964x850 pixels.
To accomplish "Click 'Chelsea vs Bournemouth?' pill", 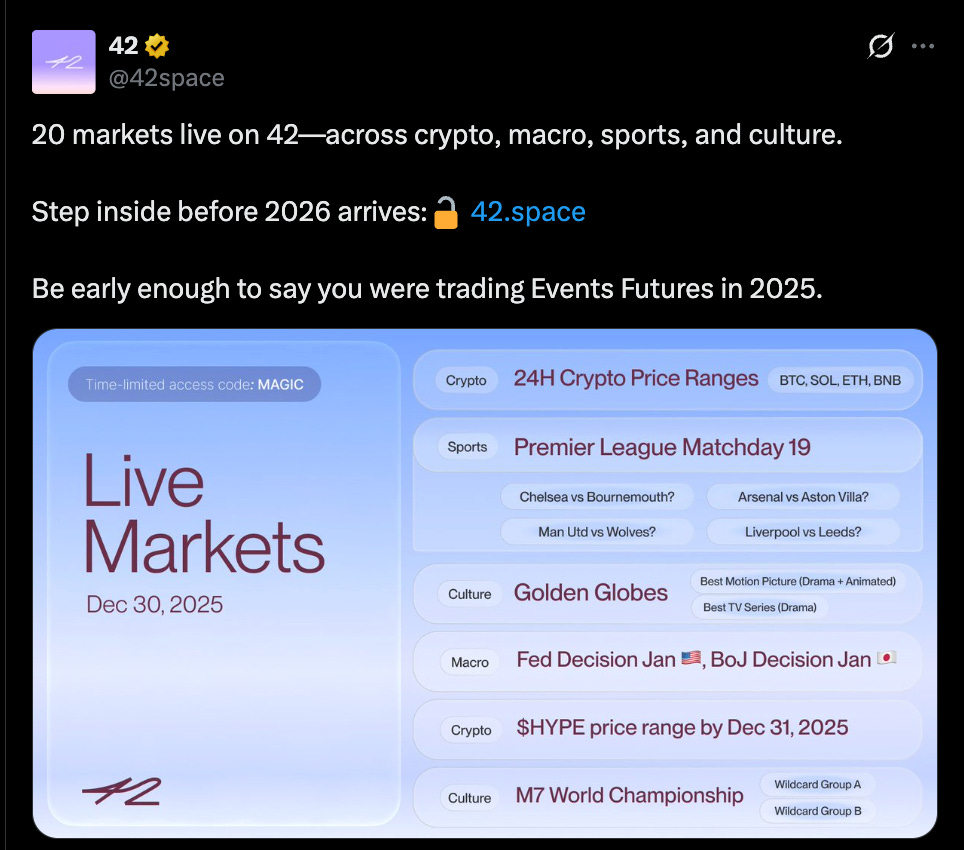I will [x=597, y=497].
